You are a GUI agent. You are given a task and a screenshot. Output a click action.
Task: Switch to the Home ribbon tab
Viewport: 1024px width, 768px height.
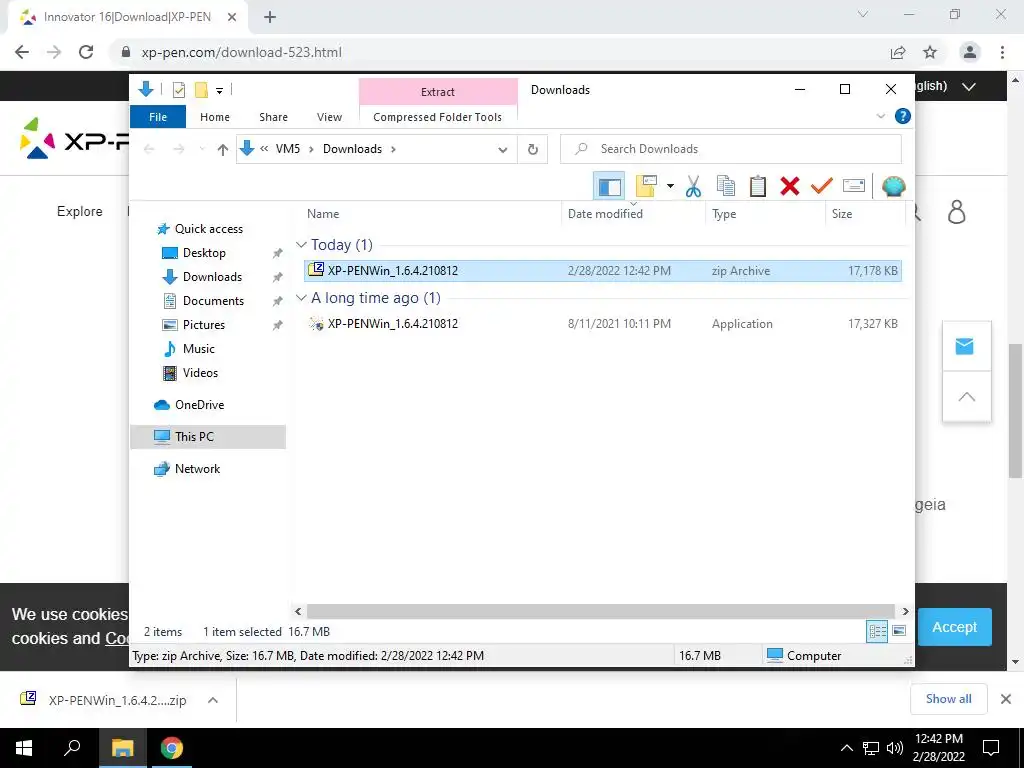pos(215,117)
